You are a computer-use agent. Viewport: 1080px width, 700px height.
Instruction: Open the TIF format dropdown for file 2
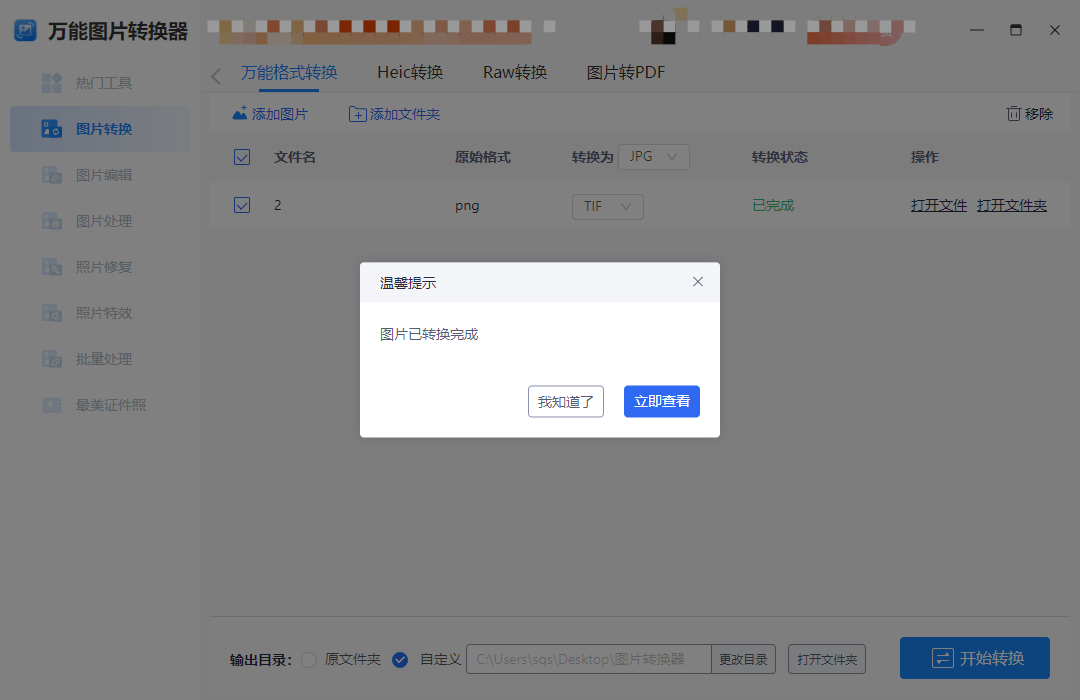point(608,207)
